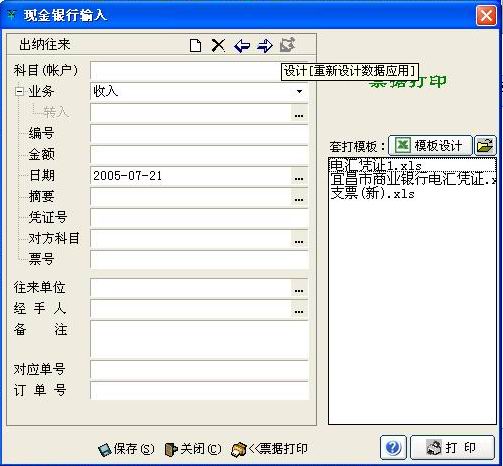The height and width of the screenshot is (466, 503).
Task: Open the 往来单位 lookup ellipsis button
Action: click(299, 288)
